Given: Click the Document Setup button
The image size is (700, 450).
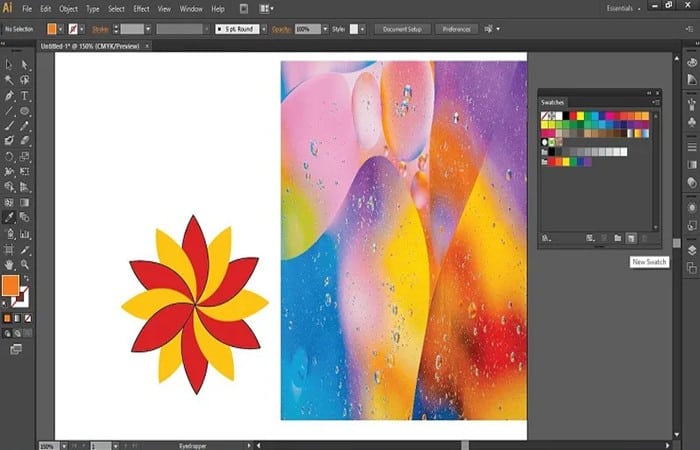Looking at the screenshot, I should [x=404, y=29].
